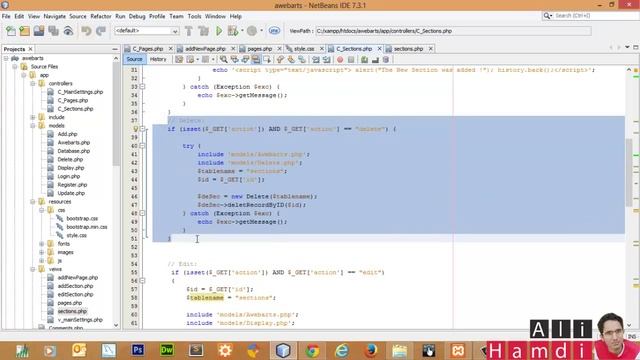Collapse code fold at line 48 catch block
The height and width of the screenshot is (360, 640).
tap(142, 213)
